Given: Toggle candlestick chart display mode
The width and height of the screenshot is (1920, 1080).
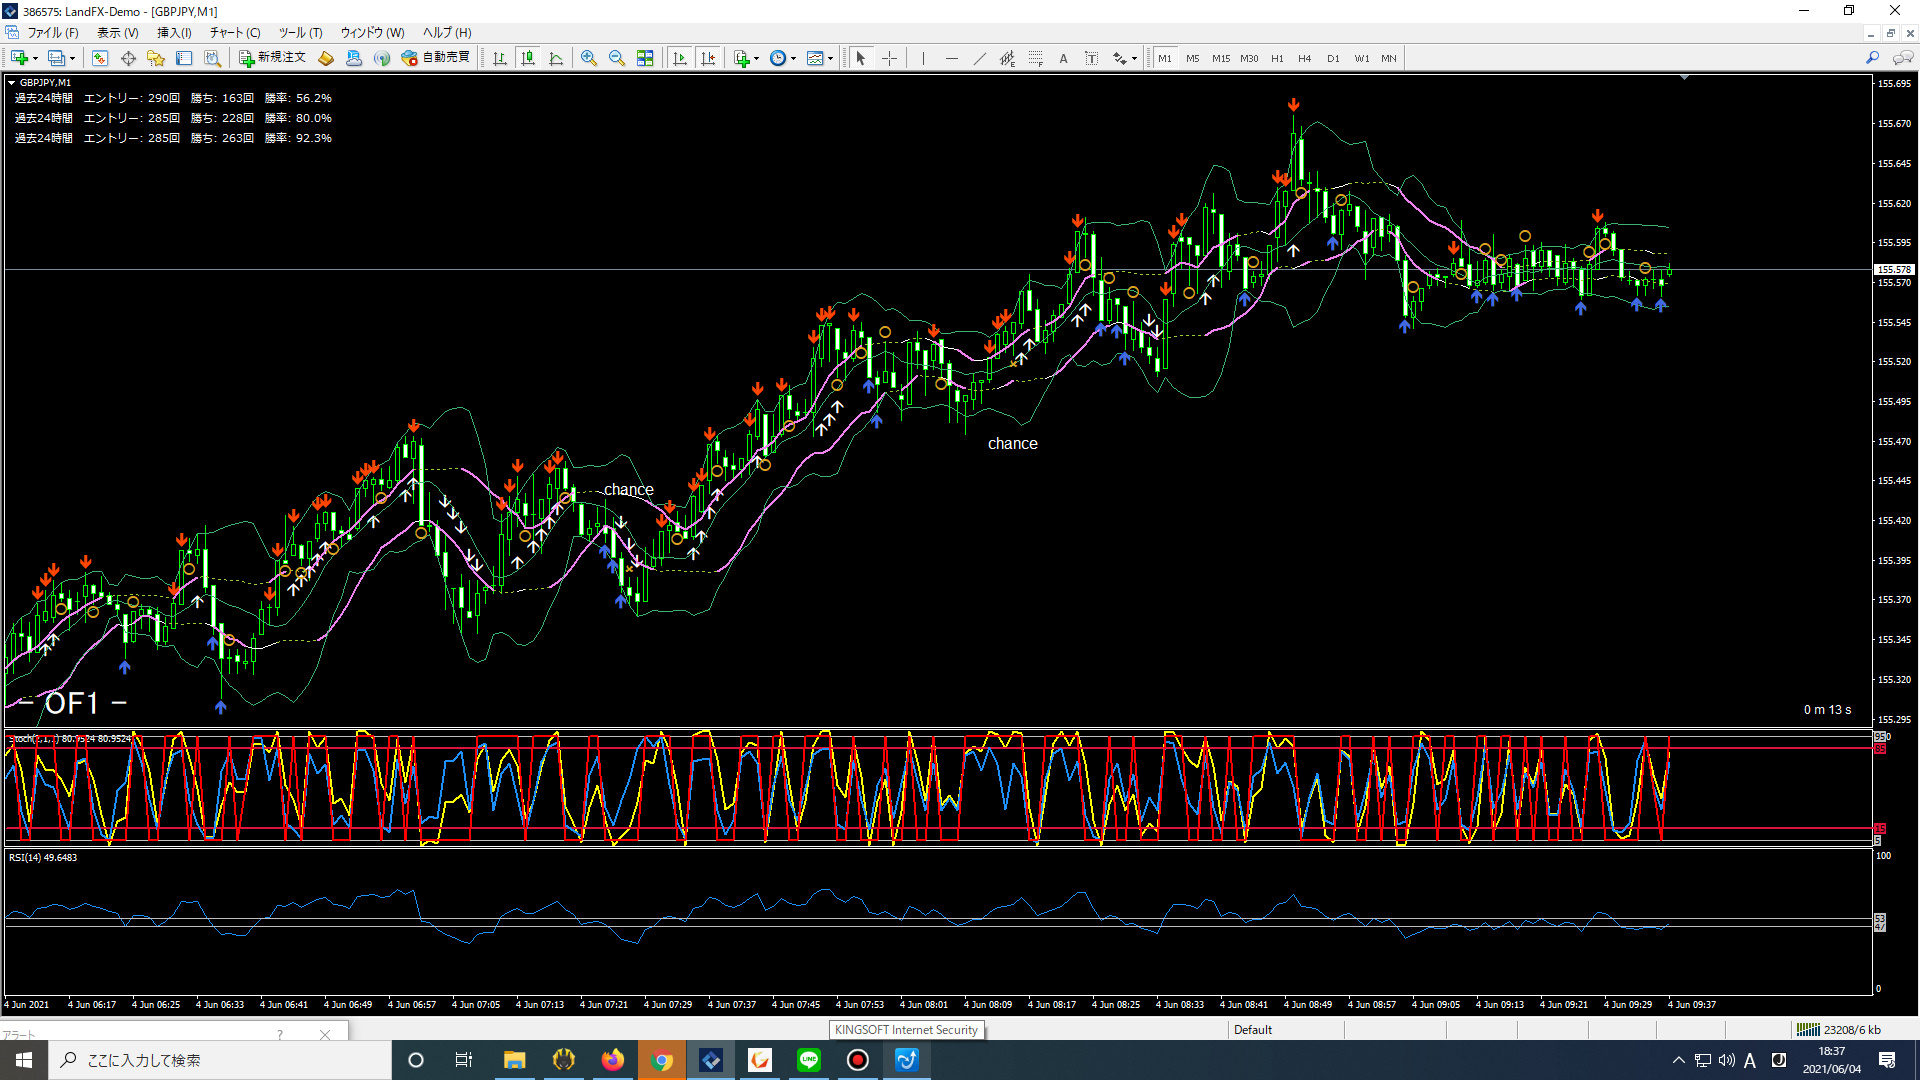Looking at the screenshot, I should click(x=528, y=58).
